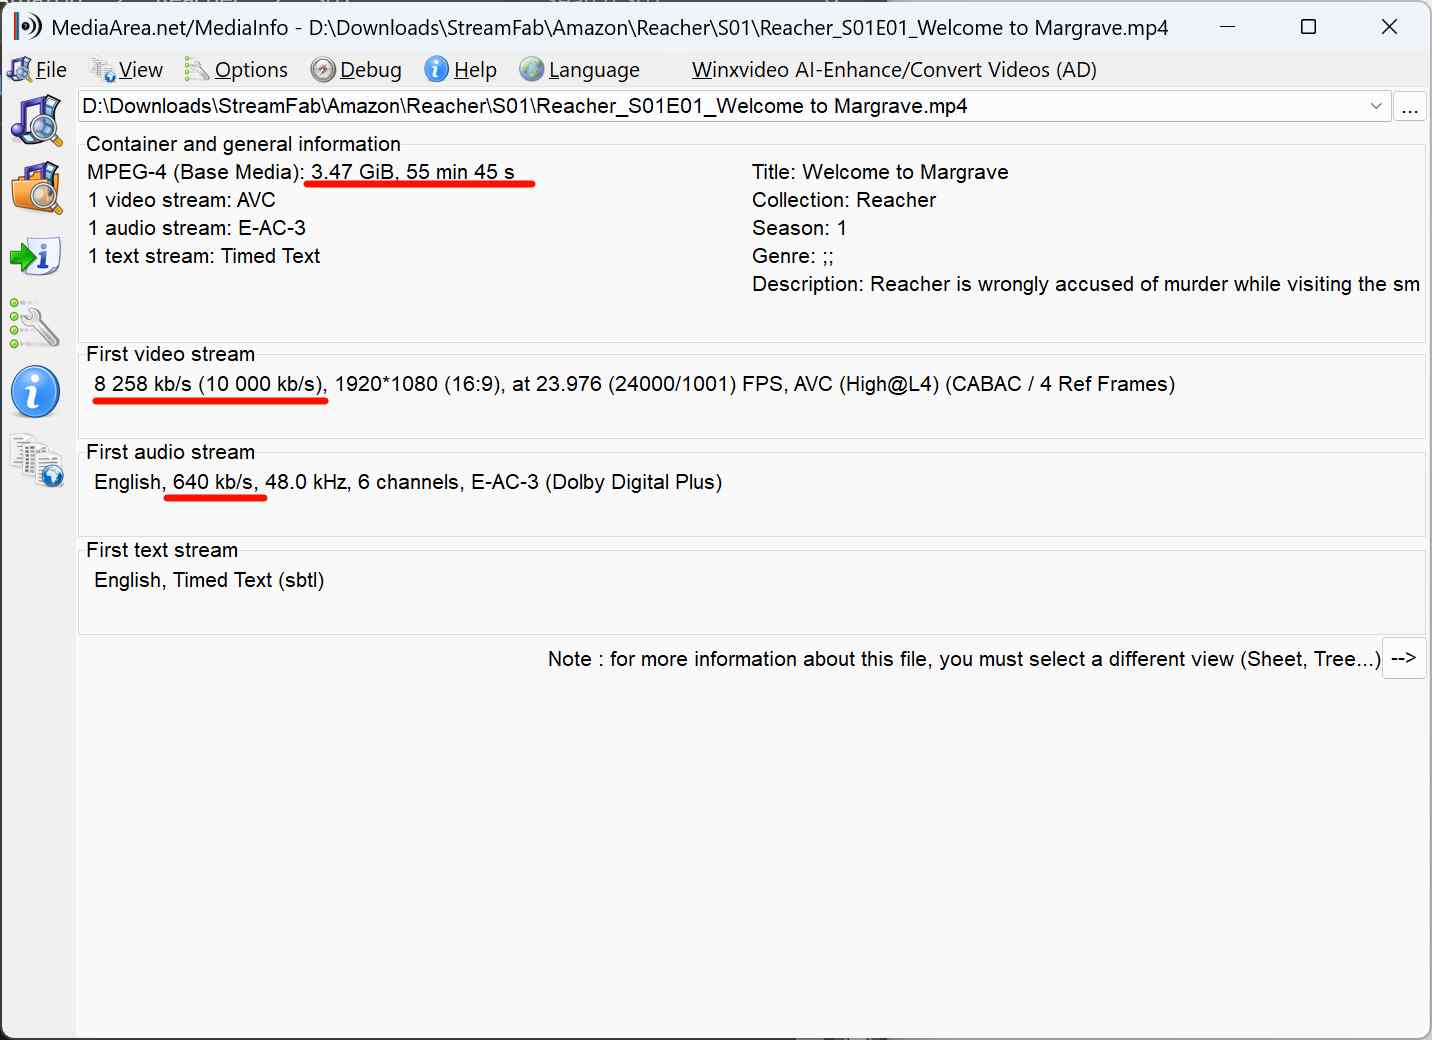This screenshot has width=1432, height=1040.
Task: Click the Open File sidebar icon
Action: (x=36, y=120)
